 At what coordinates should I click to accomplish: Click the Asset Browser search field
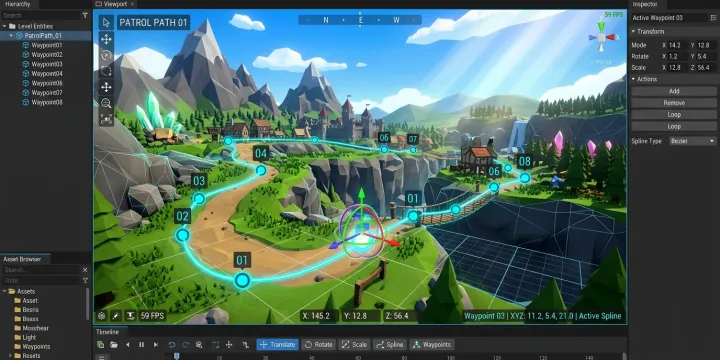[40, 270]
